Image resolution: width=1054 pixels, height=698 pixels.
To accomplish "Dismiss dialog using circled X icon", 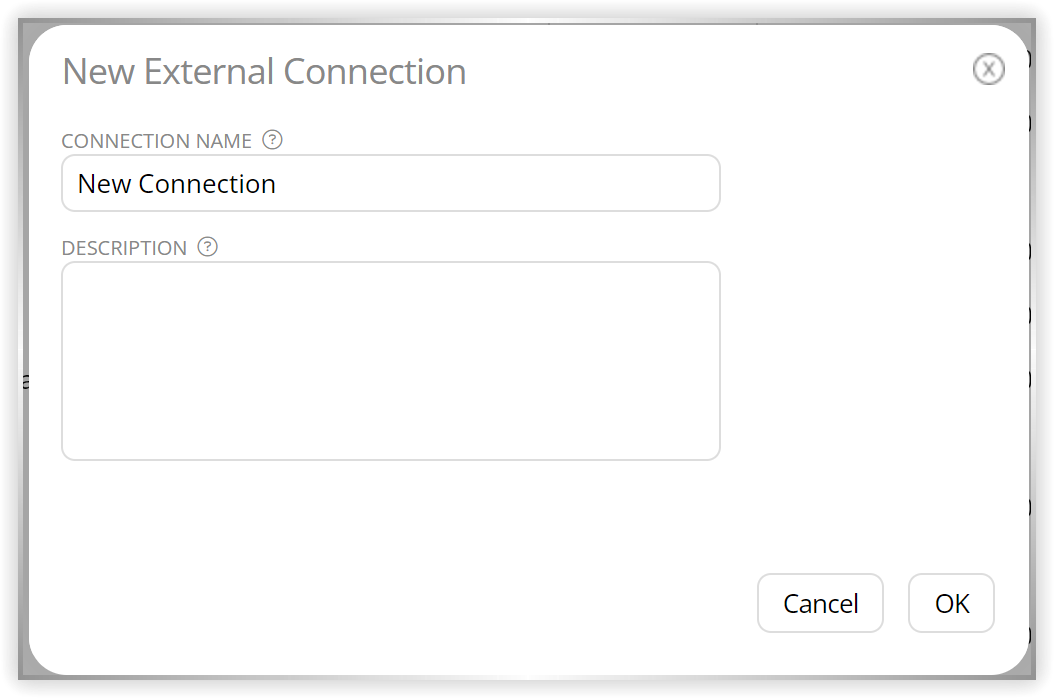I will tap(988, 69).
